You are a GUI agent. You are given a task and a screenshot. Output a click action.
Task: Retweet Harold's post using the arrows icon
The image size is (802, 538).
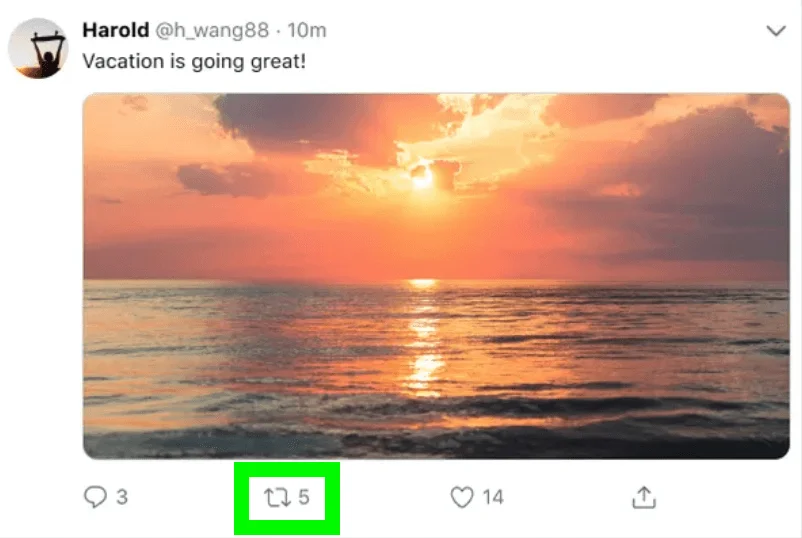(275, 497)
